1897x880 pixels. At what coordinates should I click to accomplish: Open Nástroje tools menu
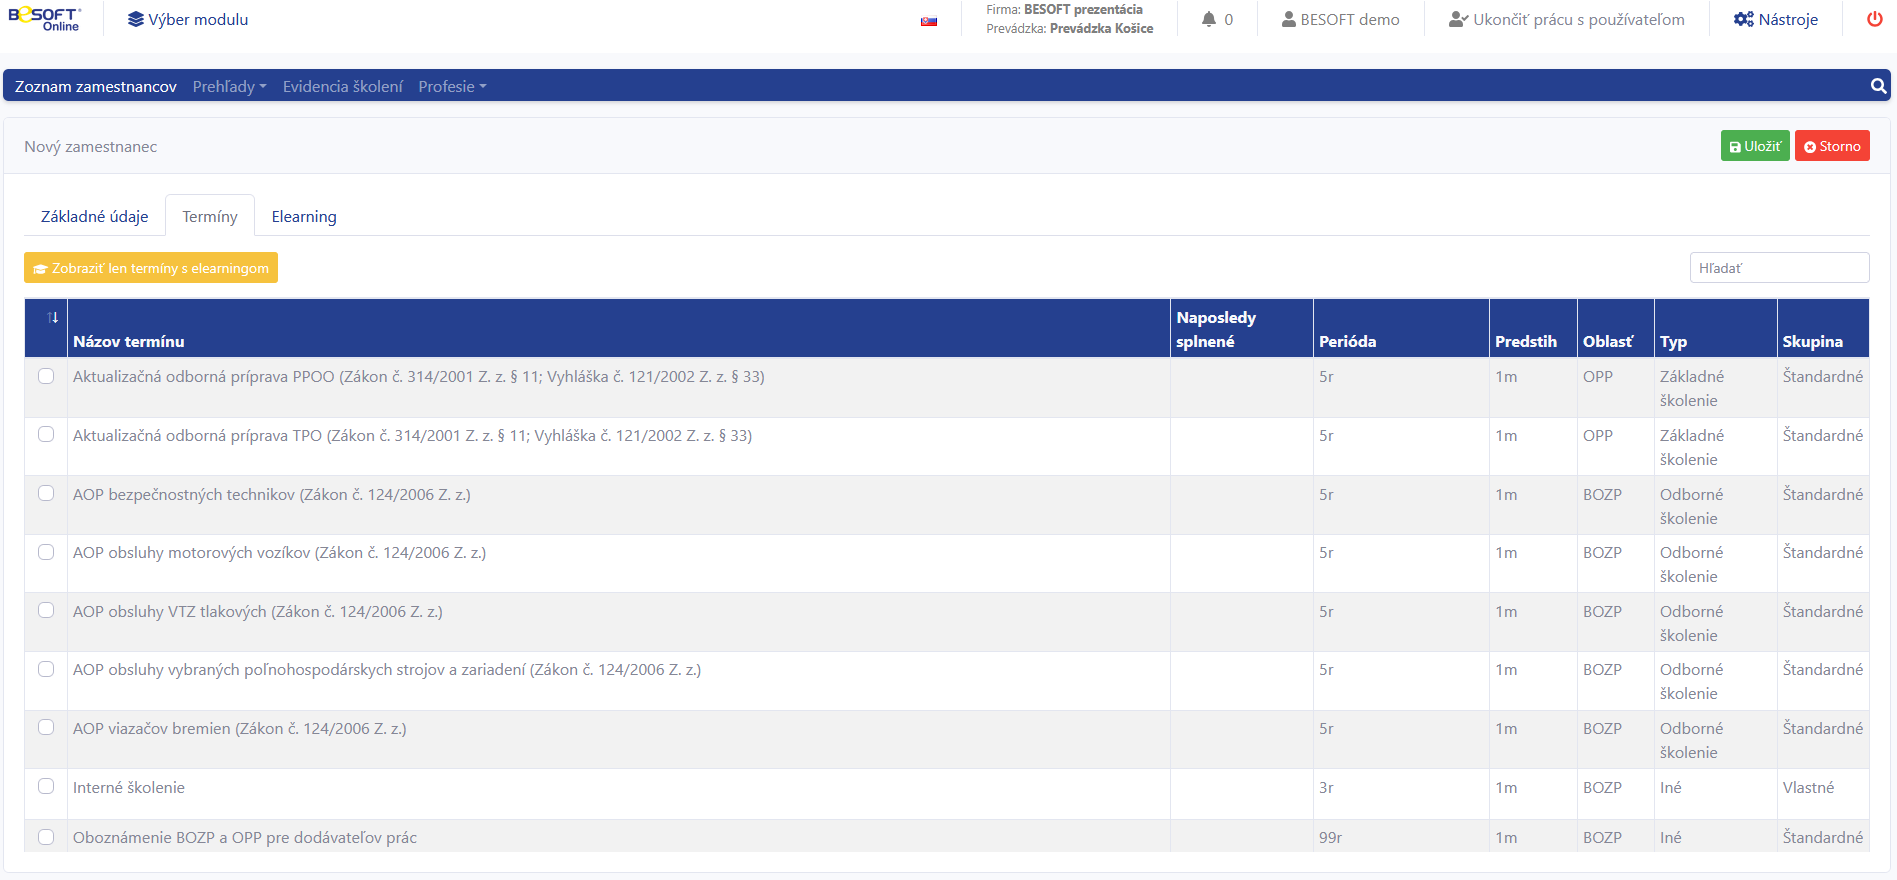point(1776,20)
